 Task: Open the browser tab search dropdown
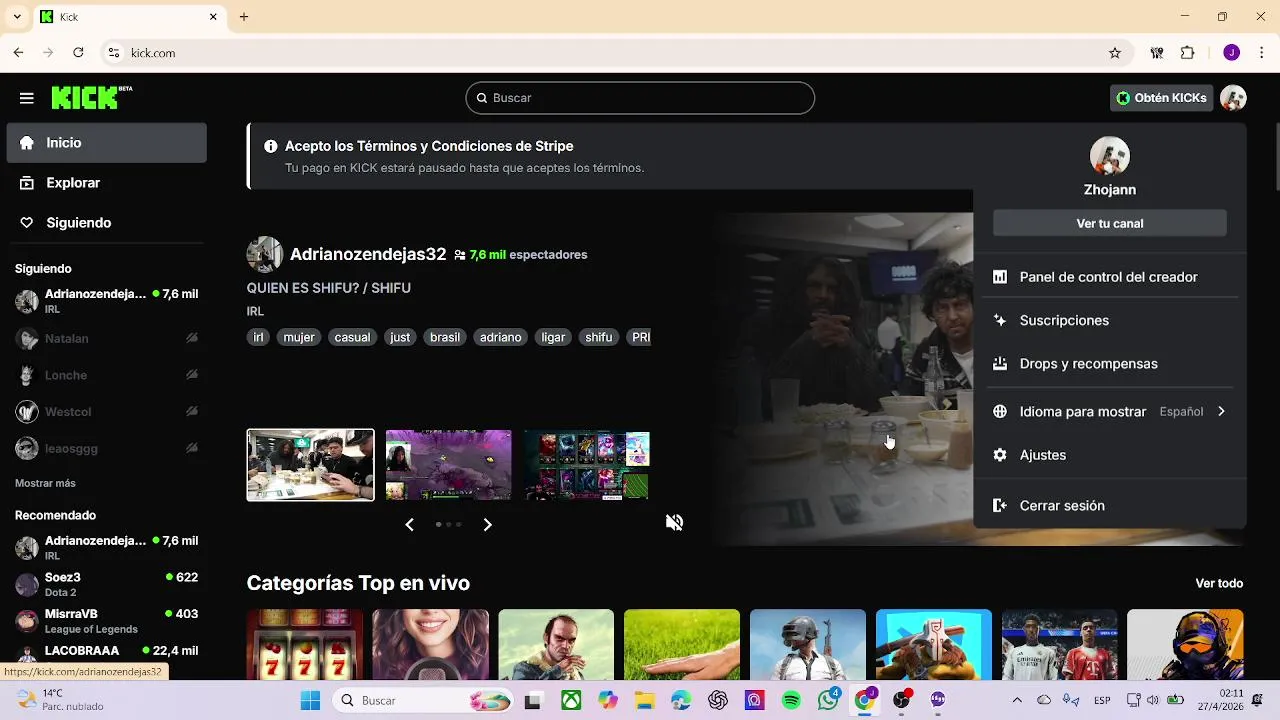point(17,17)
